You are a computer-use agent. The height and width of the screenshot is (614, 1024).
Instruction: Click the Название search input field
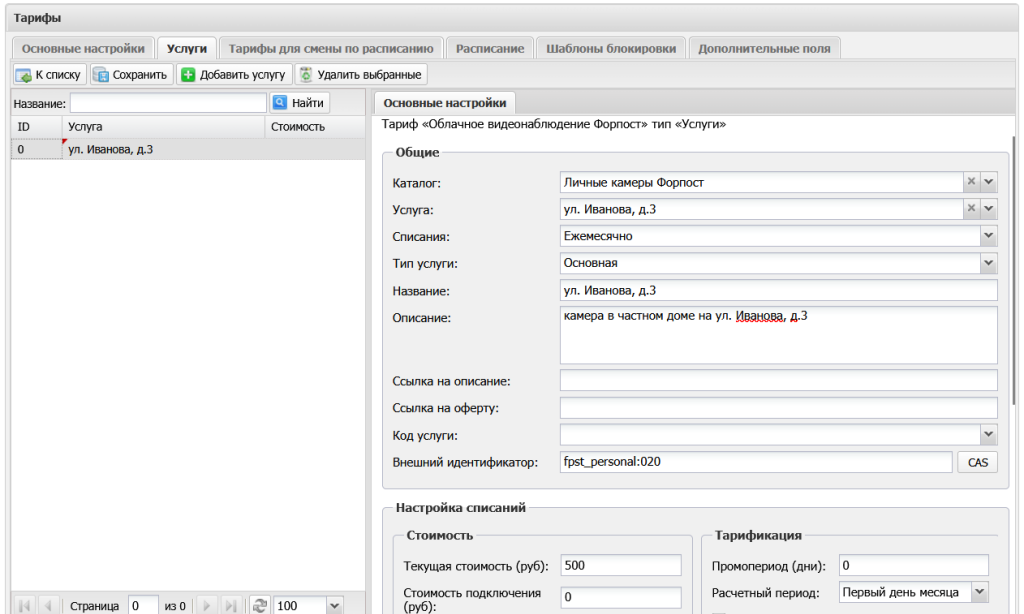[168, 103]
